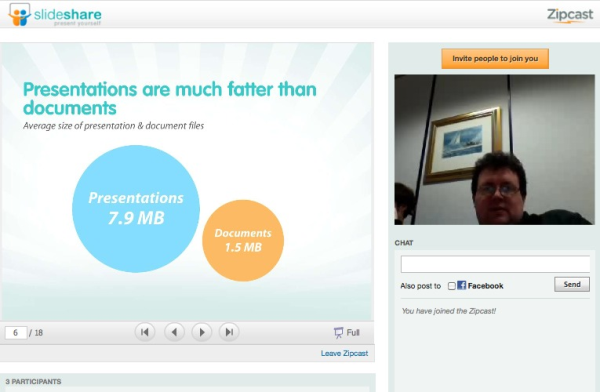
Task: Go to the previous slide
Action: (x=174, y=332)
